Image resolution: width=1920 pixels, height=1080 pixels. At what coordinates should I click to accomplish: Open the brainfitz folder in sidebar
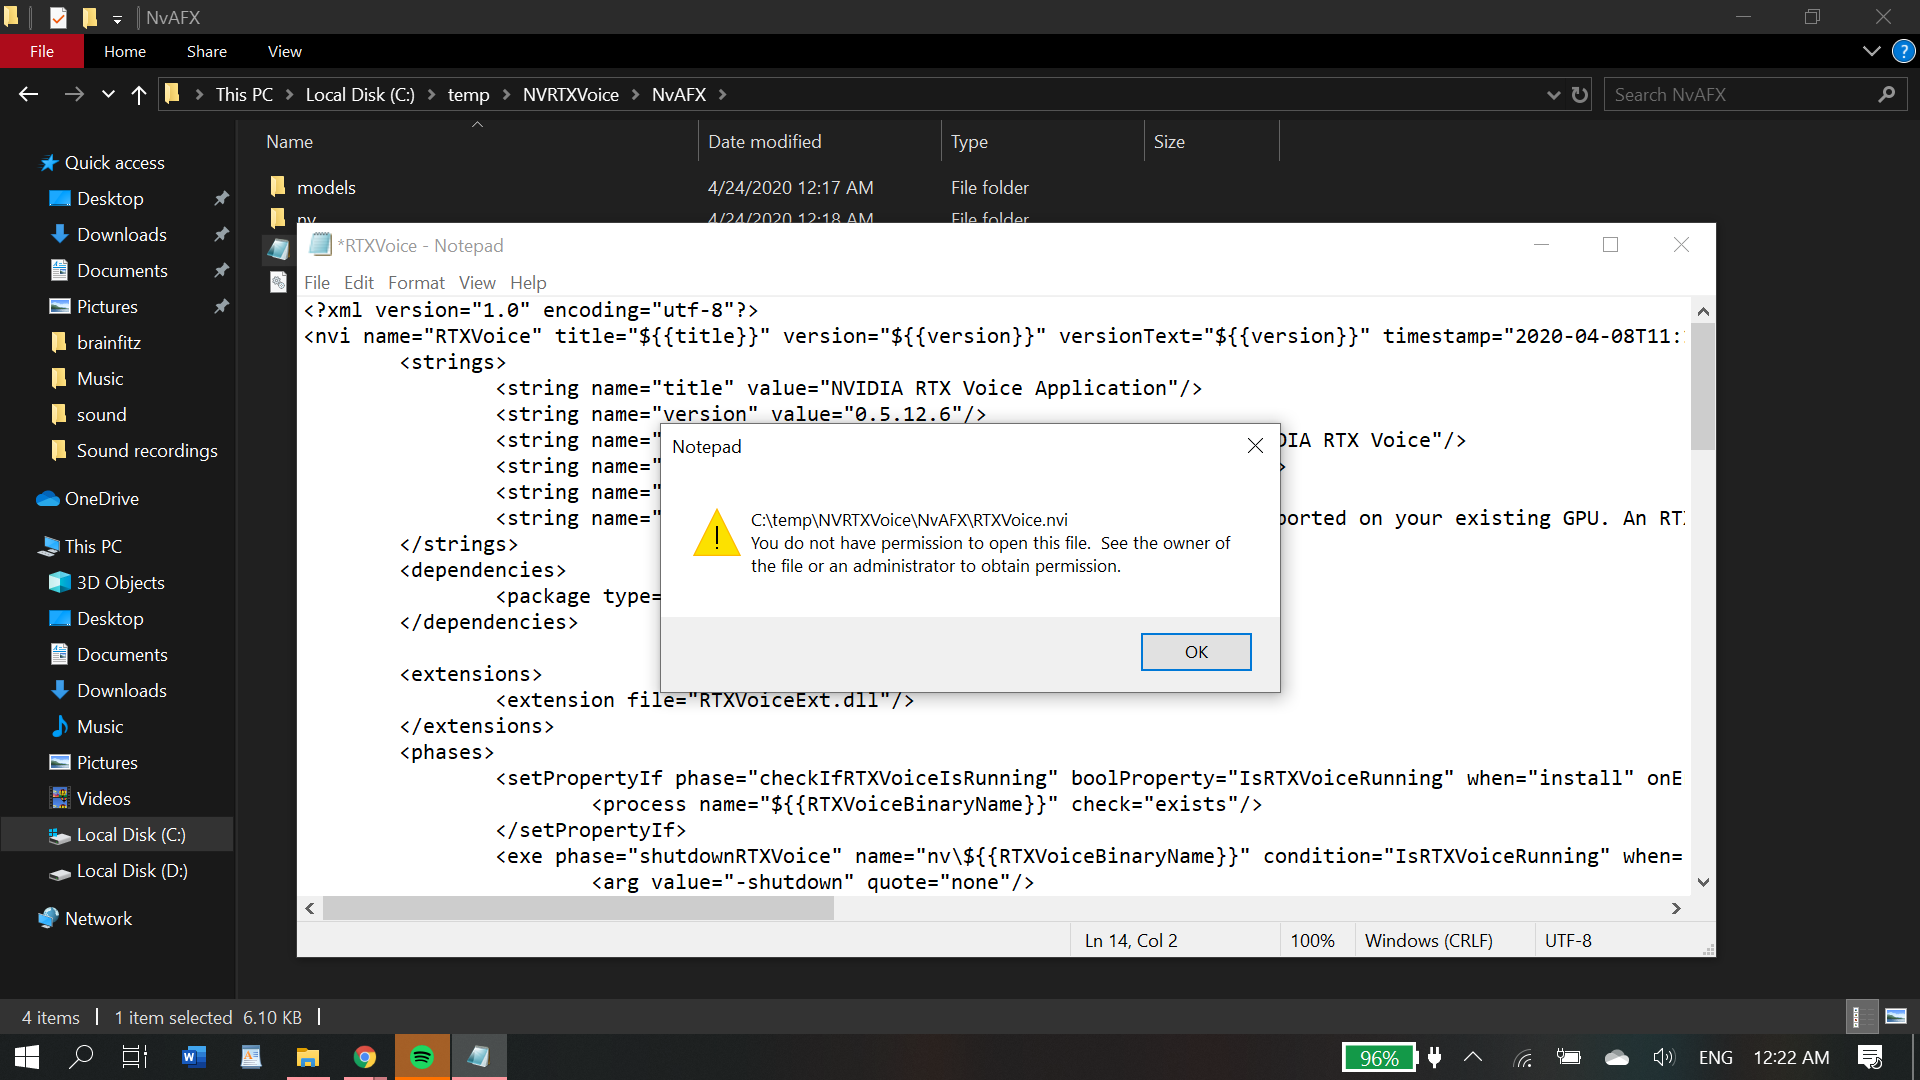point(108,342)
